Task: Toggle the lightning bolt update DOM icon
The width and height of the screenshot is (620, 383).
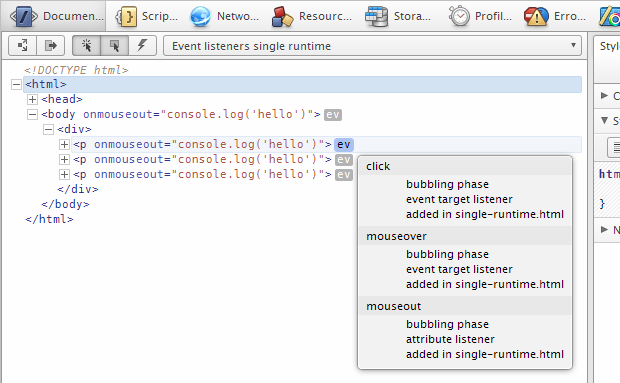Action: 142,45
